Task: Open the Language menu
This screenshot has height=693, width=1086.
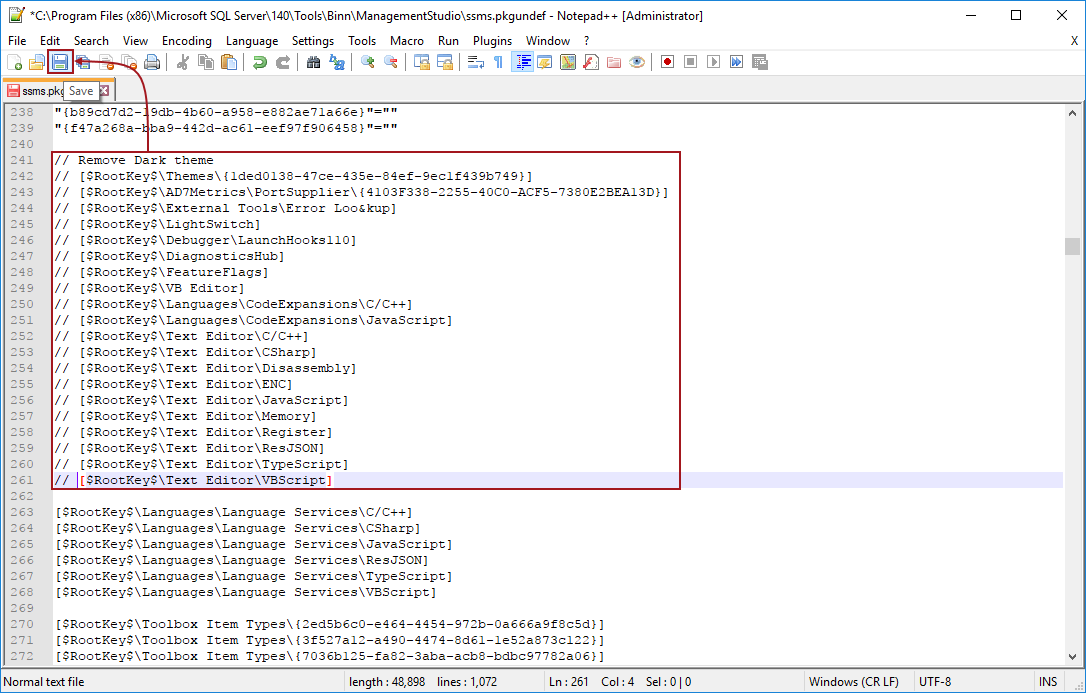Action: (251, 41)
